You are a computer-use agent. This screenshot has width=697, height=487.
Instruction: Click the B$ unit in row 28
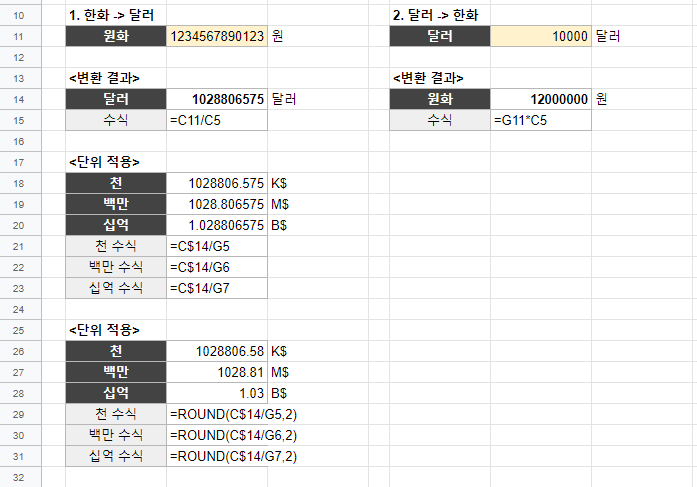pos(279,393)
